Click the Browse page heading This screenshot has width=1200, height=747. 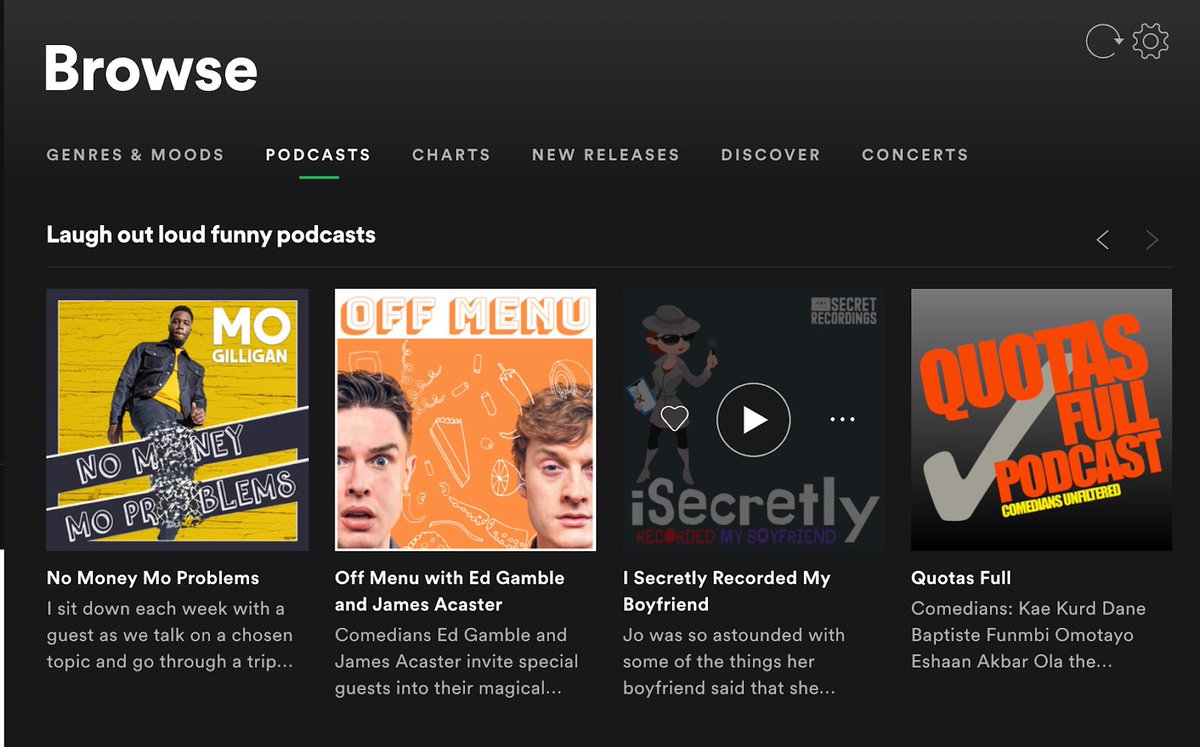(x=151, y=70)
